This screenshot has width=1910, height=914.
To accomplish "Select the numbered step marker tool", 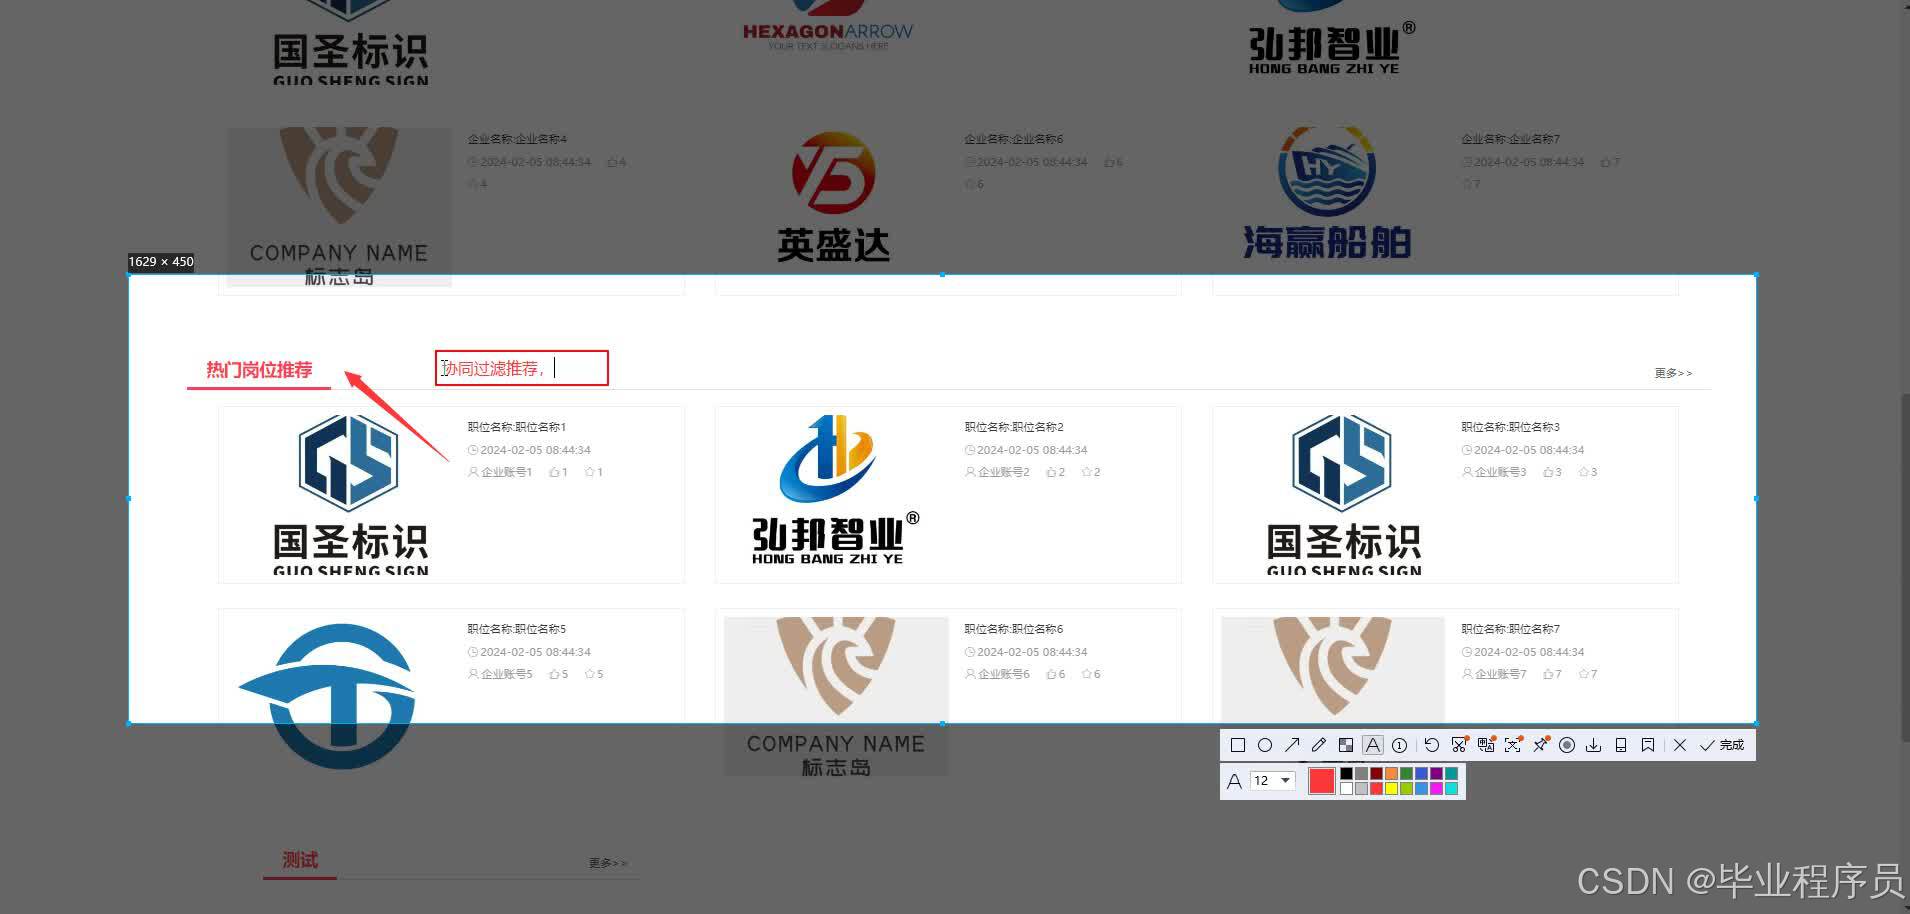I will coord(1400,745).
